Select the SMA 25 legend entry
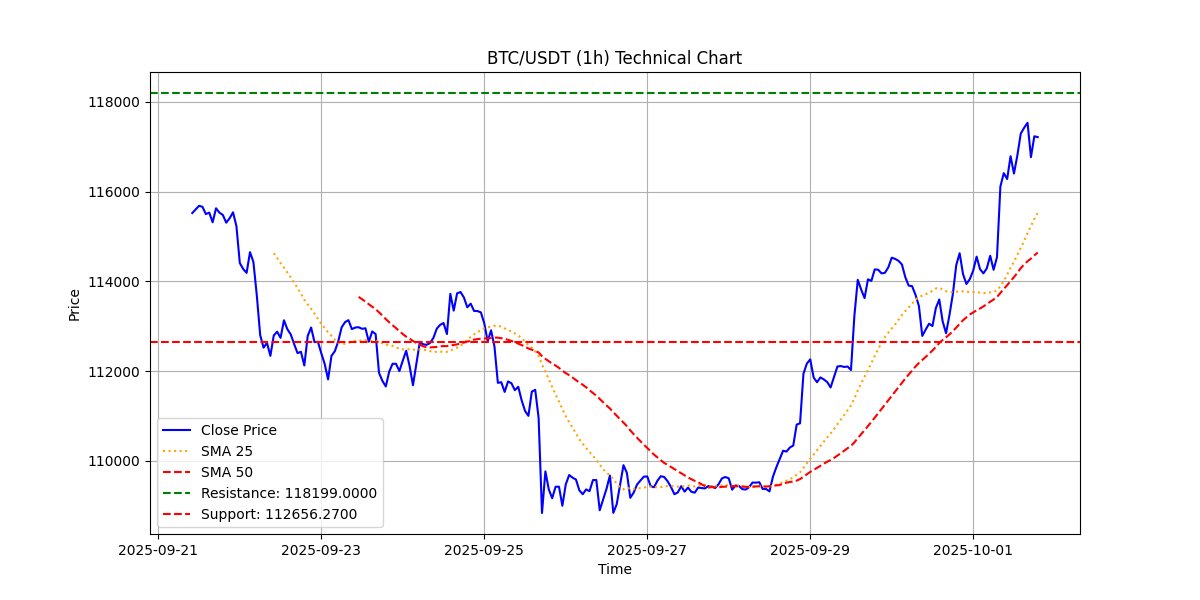The height and width of the screenshot is (600, 1200). (208, 451)
